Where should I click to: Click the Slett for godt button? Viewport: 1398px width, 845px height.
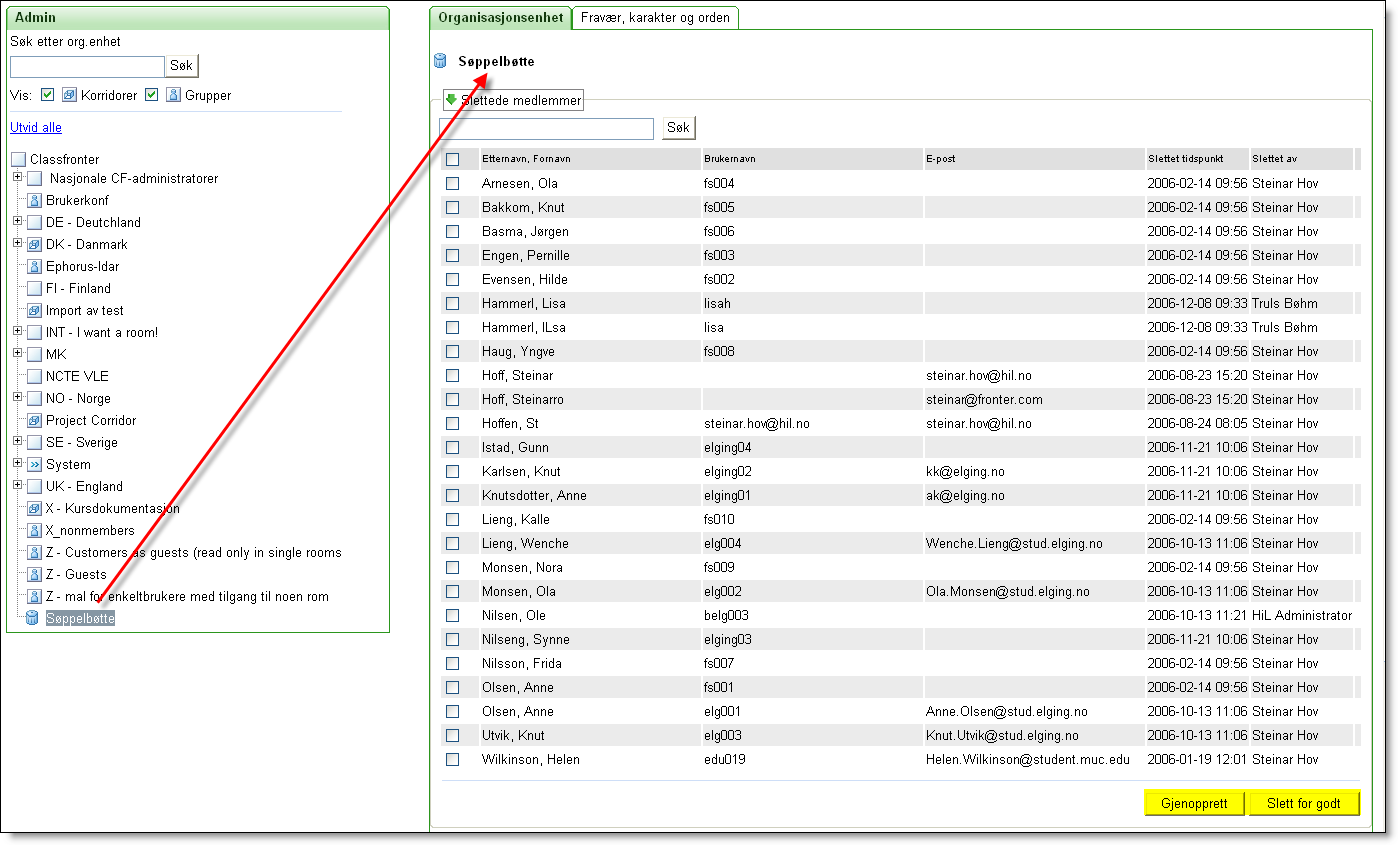(x=1304, y=804)
